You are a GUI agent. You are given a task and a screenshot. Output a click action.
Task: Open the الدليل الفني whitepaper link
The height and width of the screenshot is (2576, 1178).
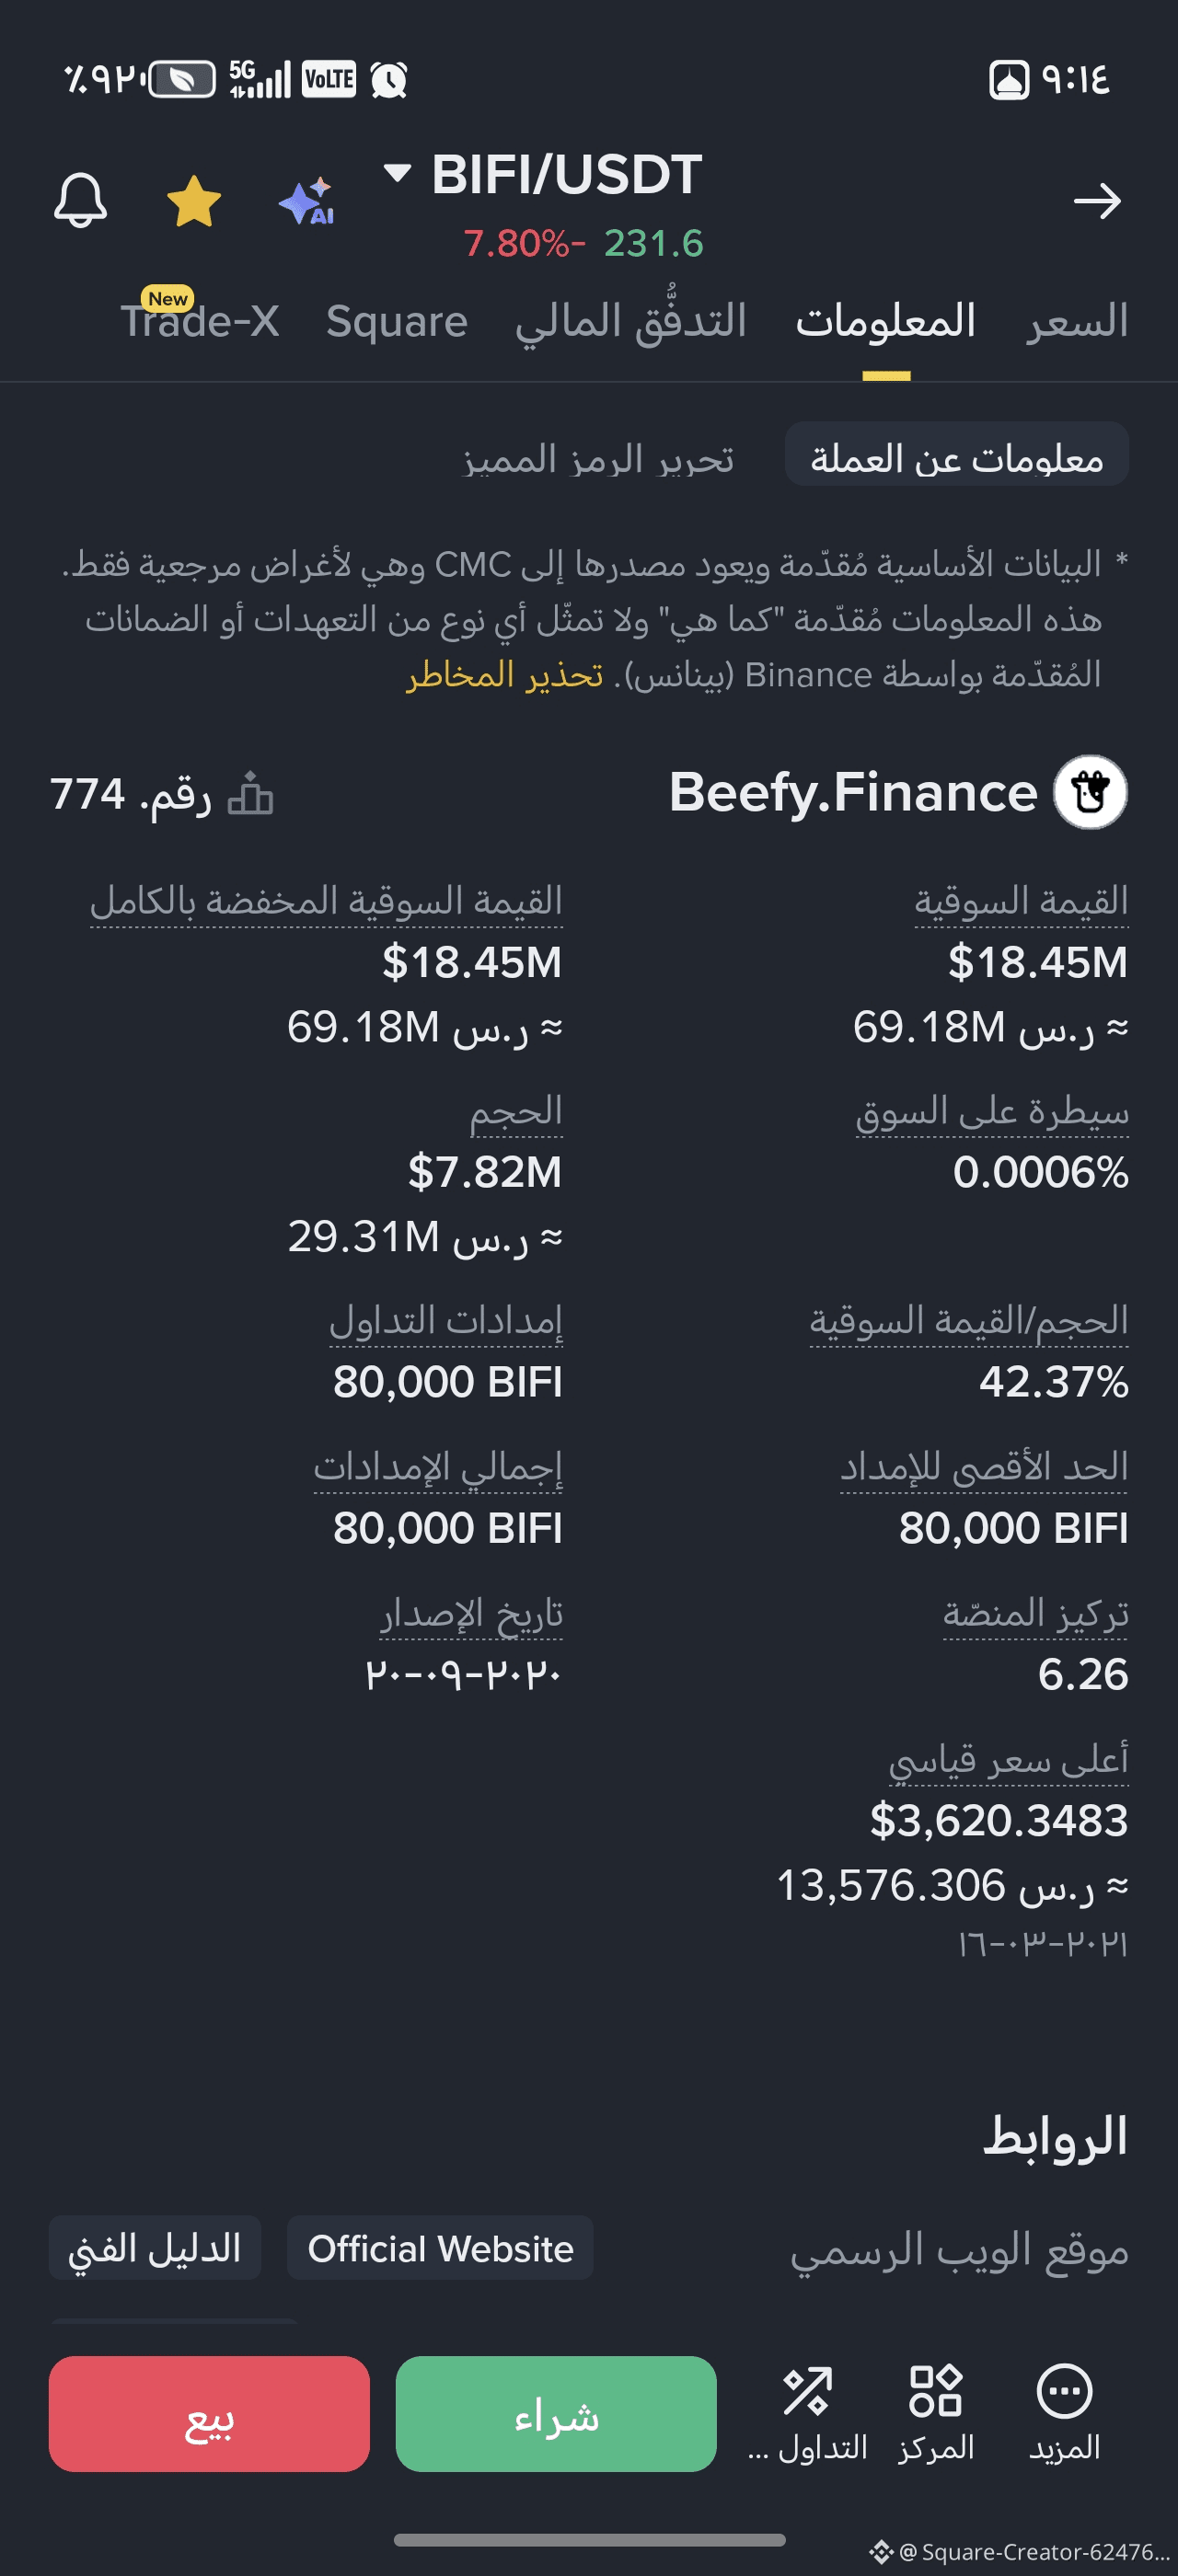point(155,2248)
